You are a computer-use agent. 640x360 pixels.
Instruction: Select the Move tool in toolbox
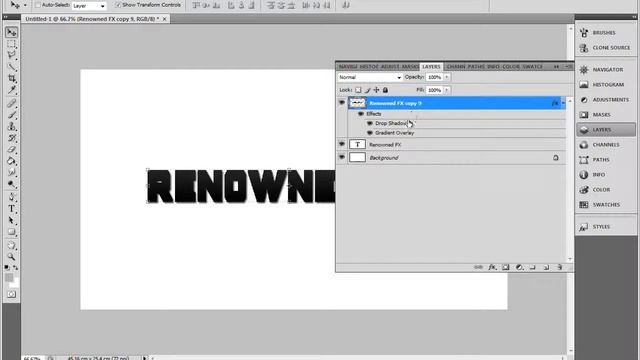point(11,32)
